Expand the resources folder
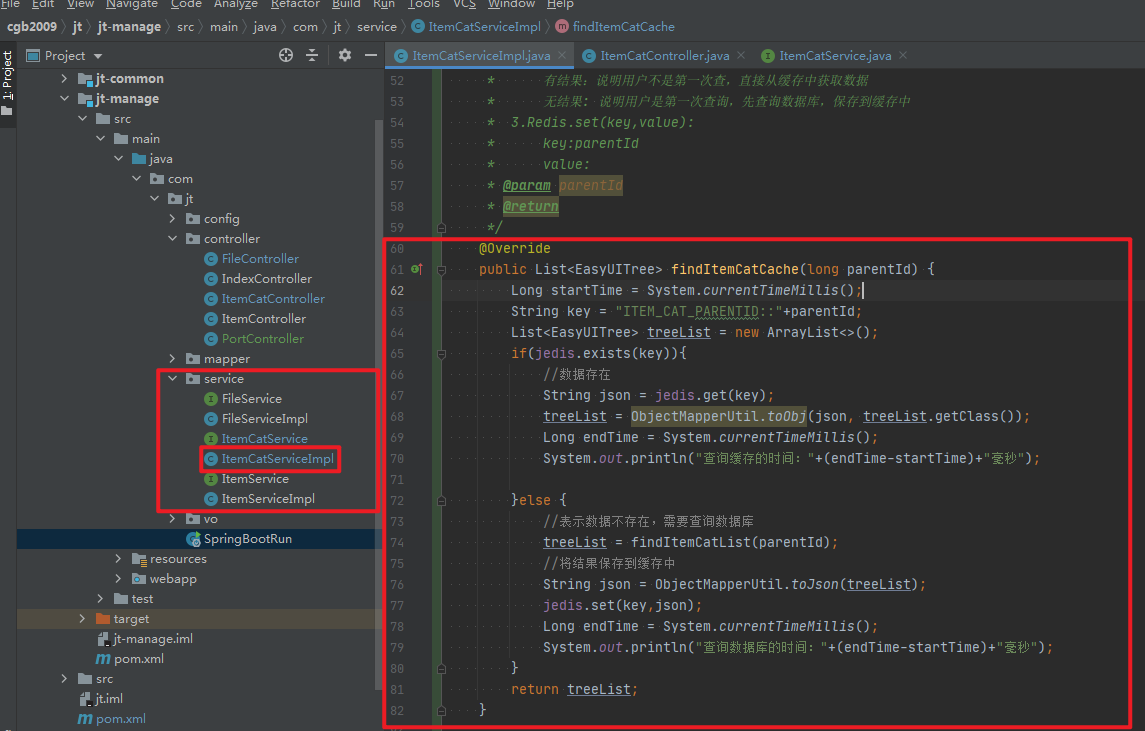 point(118,559)
